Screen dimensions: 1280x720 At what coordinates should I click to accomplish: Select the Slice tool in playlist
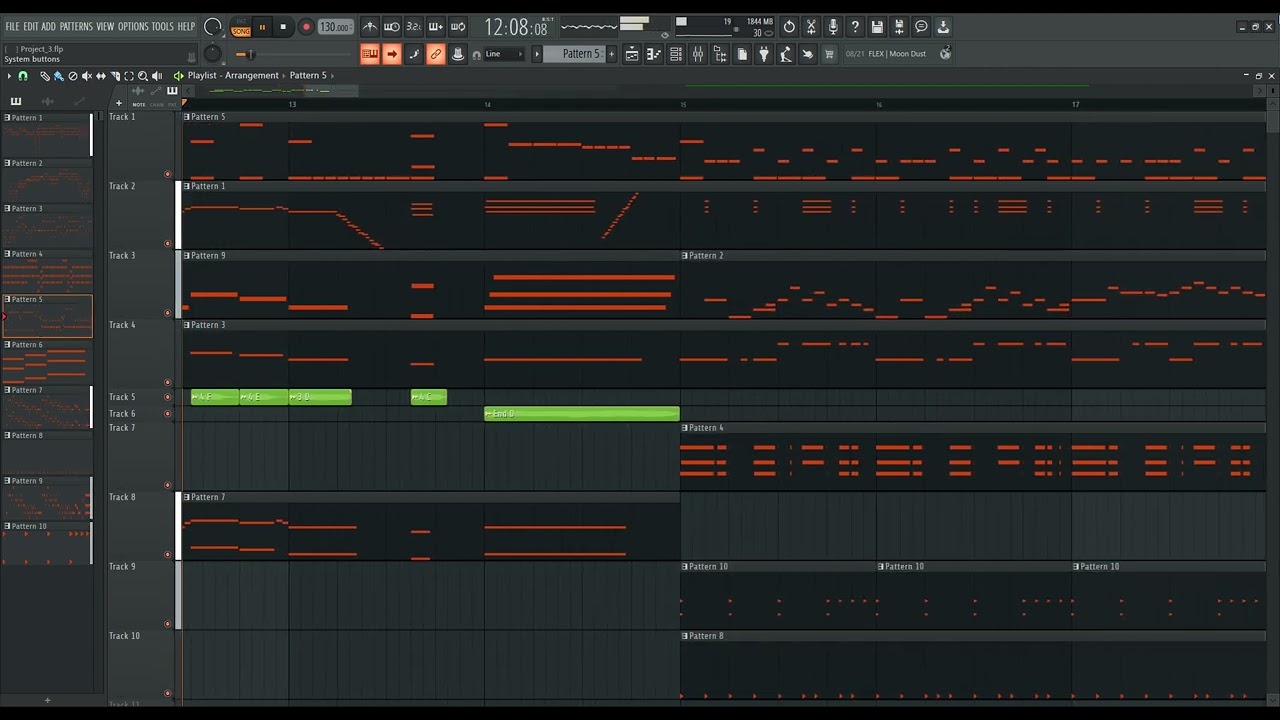[115, 76]
